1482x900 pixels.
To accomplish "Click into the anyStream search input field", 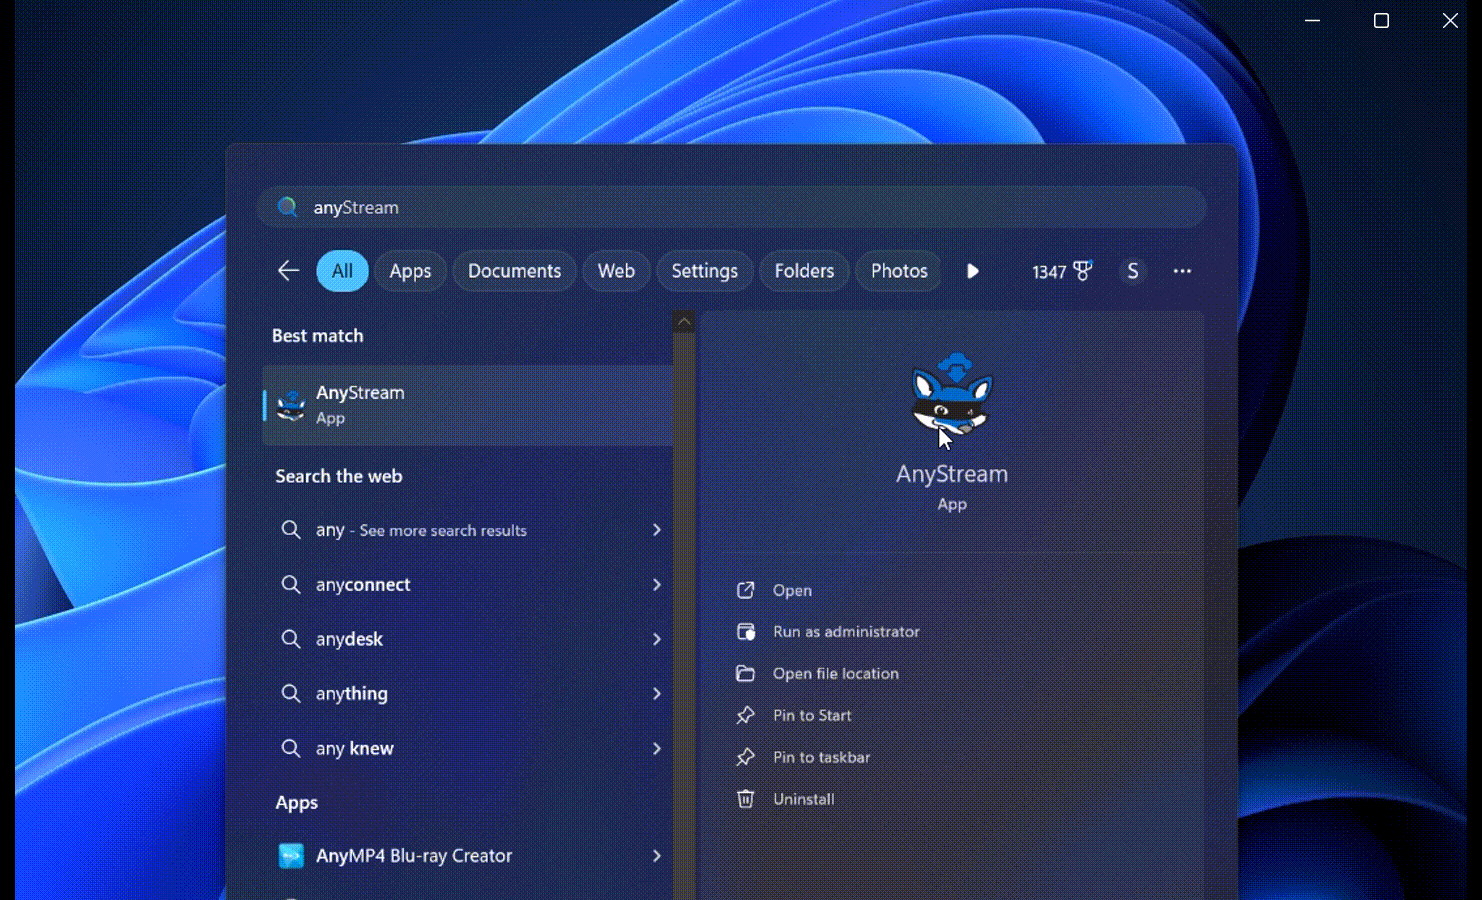I will (x=732, y=207).
